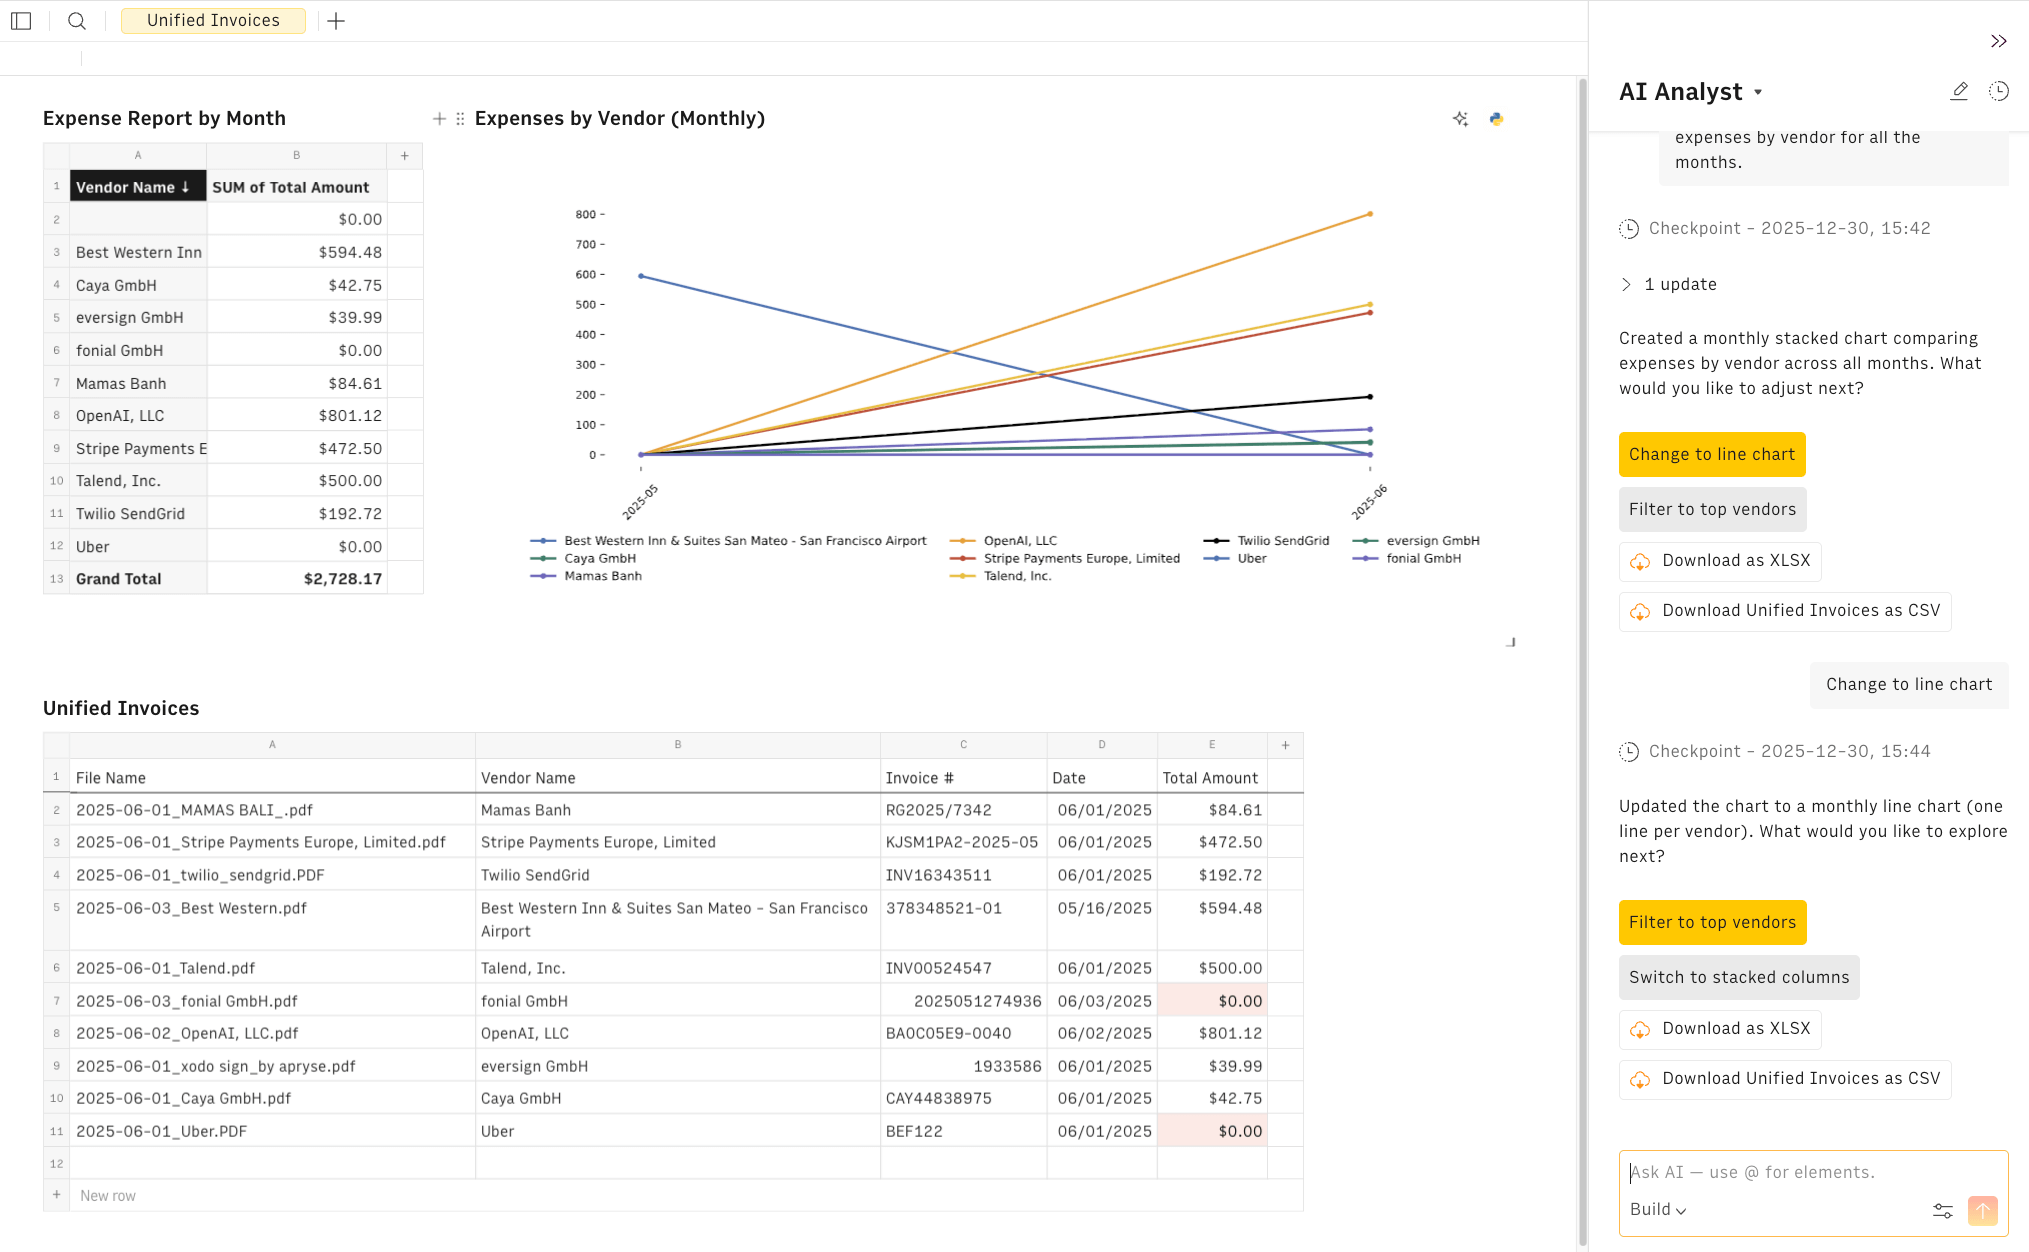Click the sparkle AI icon above the chart
This screenshot has height=1252, width=2029.
(x=1460, y=118)
